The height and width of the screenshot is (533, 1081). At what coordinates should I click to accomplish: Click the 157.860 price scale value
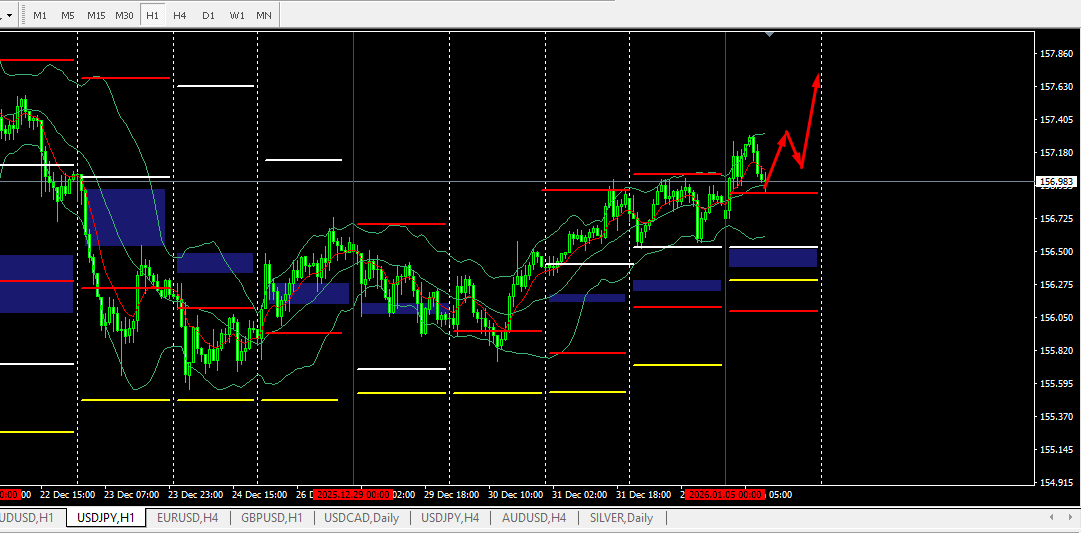(1056, 54)
